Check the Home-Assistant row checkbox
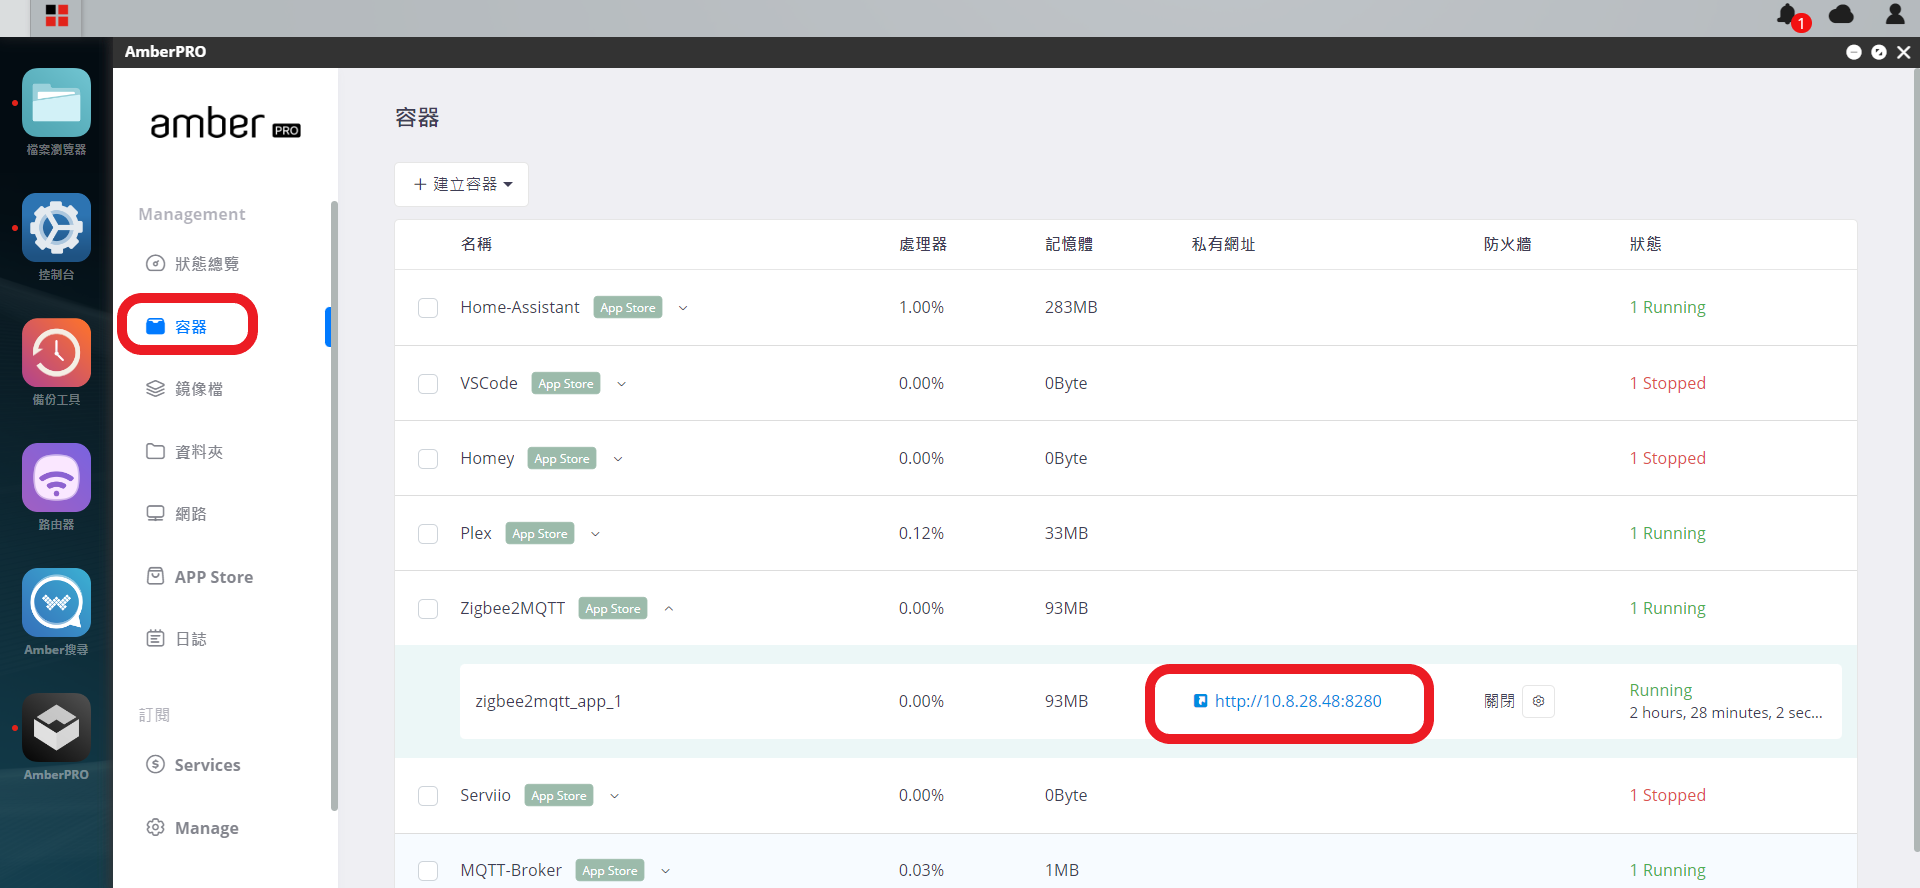Image resolution: width=1920 pixels, height=888 pixels. pos(428,308)
